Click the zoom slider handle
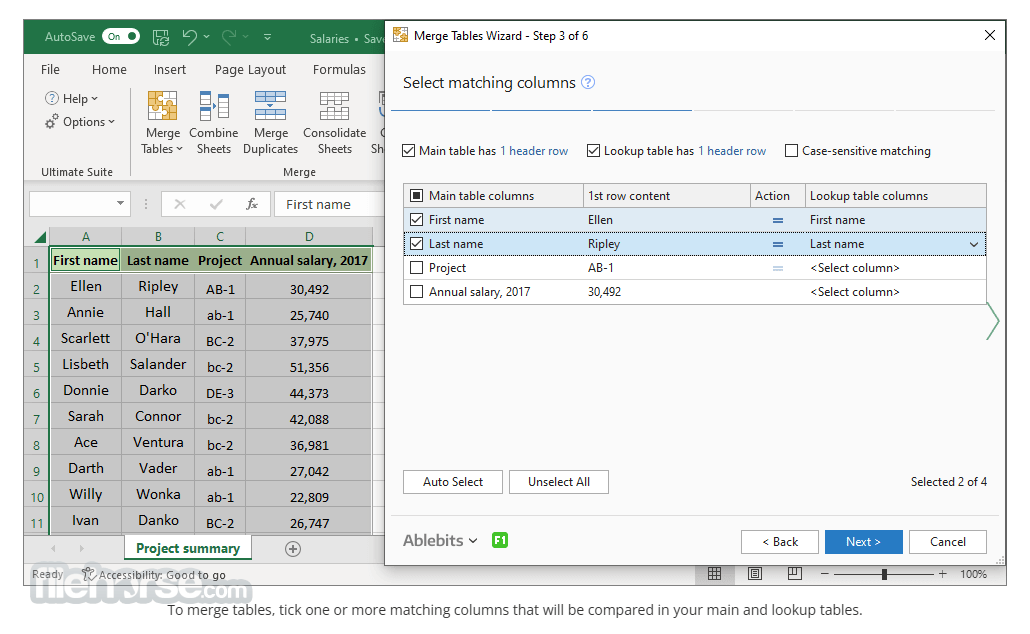The width and height of the screenshot is (1030, 634). (x=884, y=574)
